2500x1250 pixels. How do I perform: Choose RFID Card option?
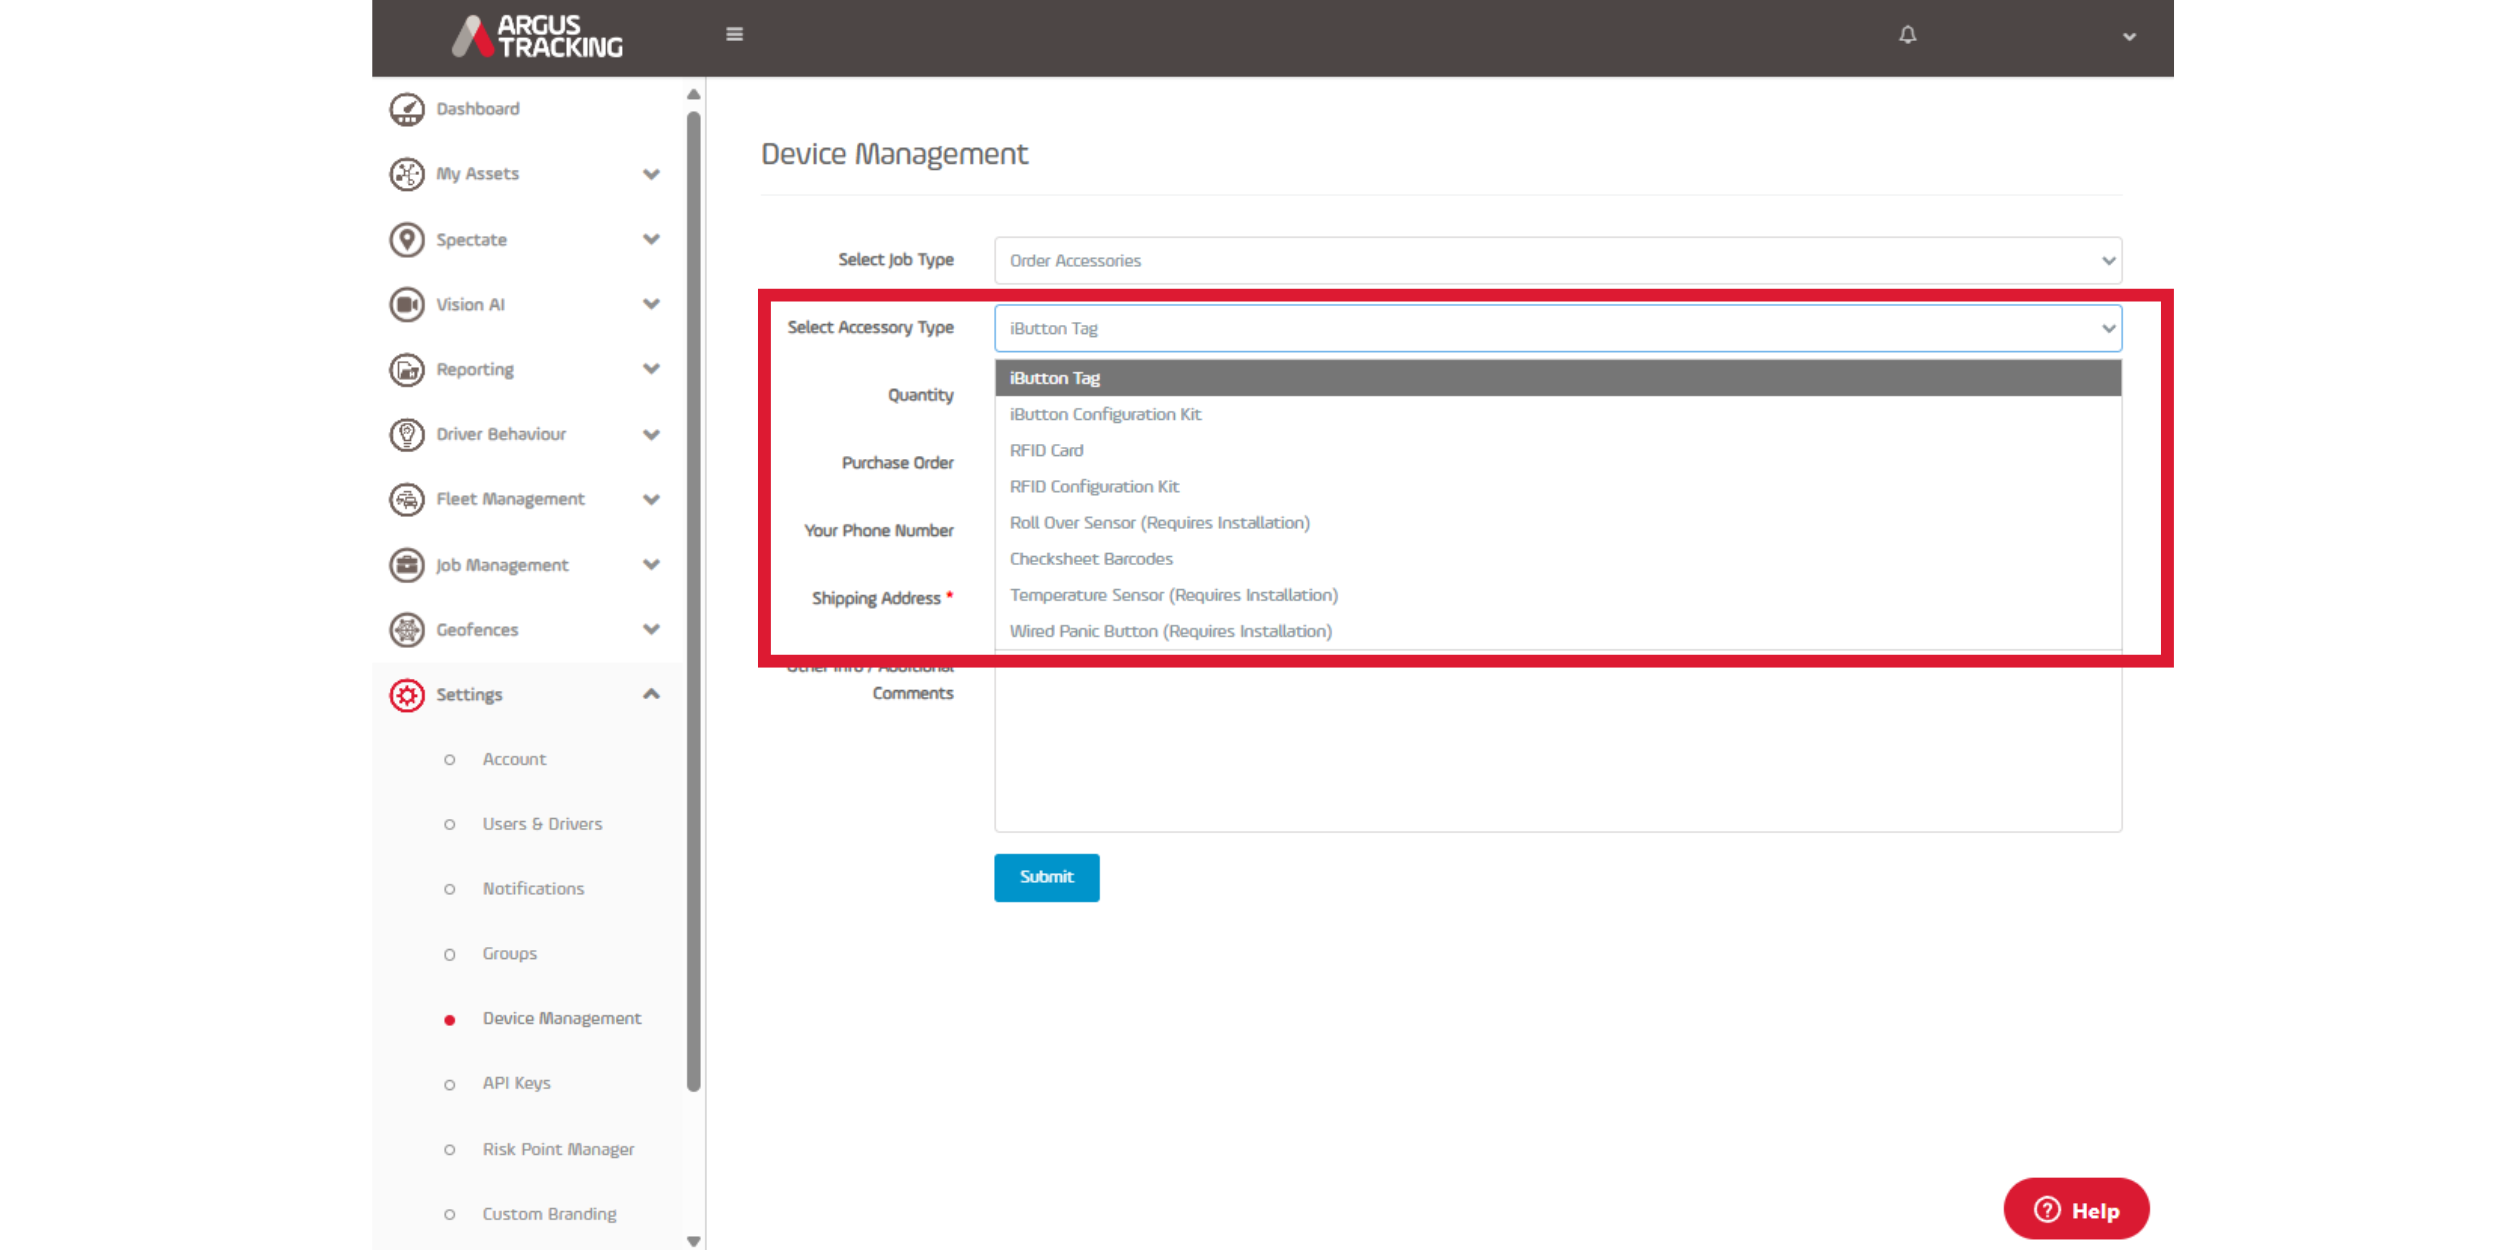tap(1557, 450)
